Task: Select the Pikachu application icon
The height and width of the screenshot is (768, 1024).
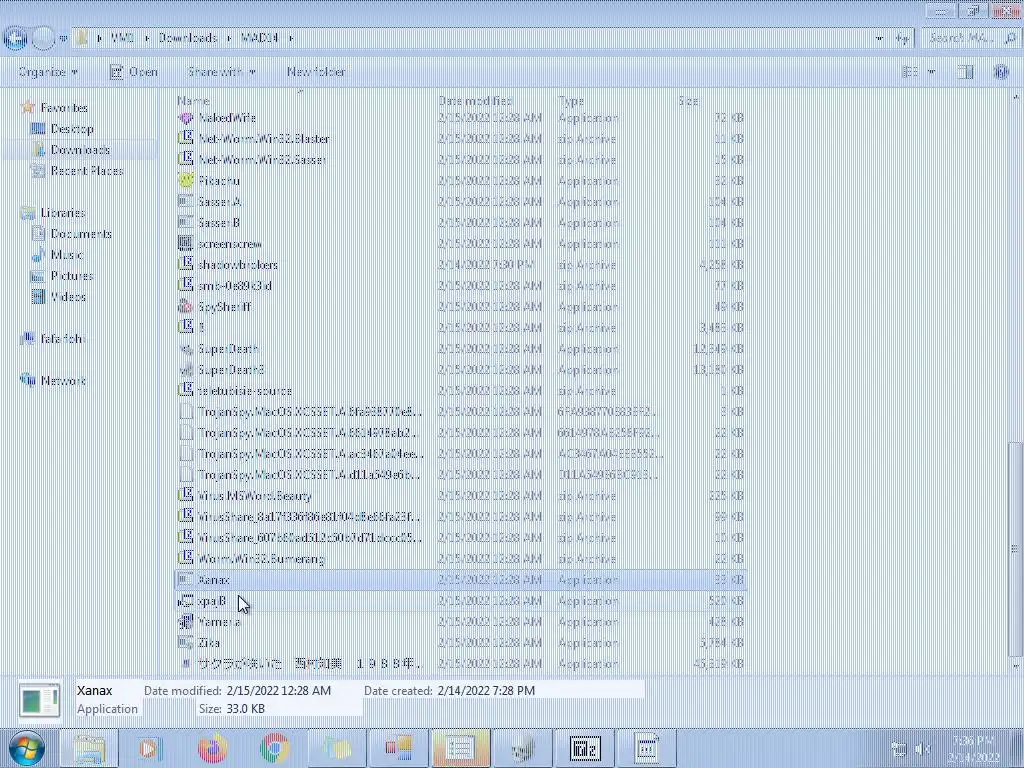Action: coord(186,181)
